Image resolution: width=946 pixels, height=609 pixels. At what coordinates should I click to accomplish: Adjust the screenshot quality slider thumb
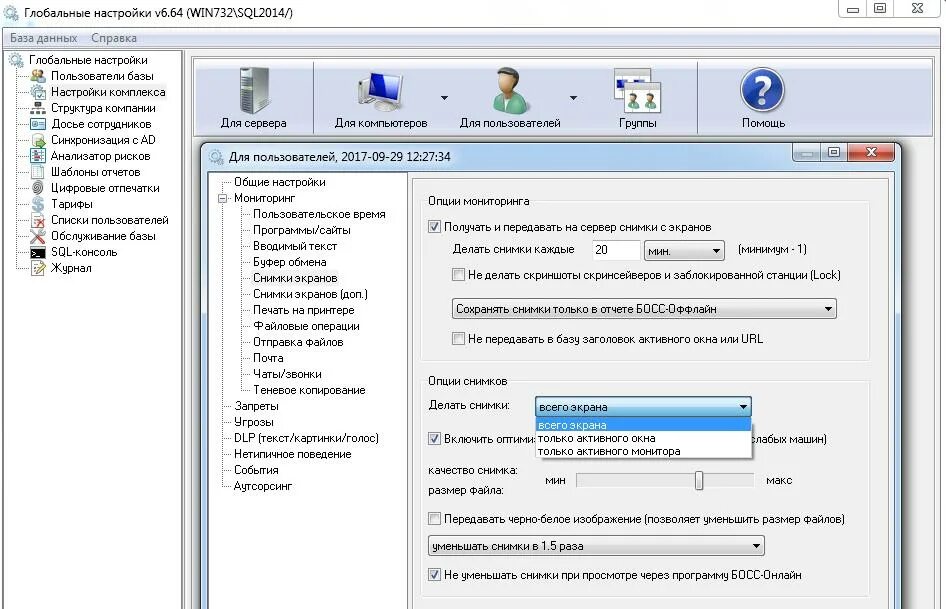(699, 480)
